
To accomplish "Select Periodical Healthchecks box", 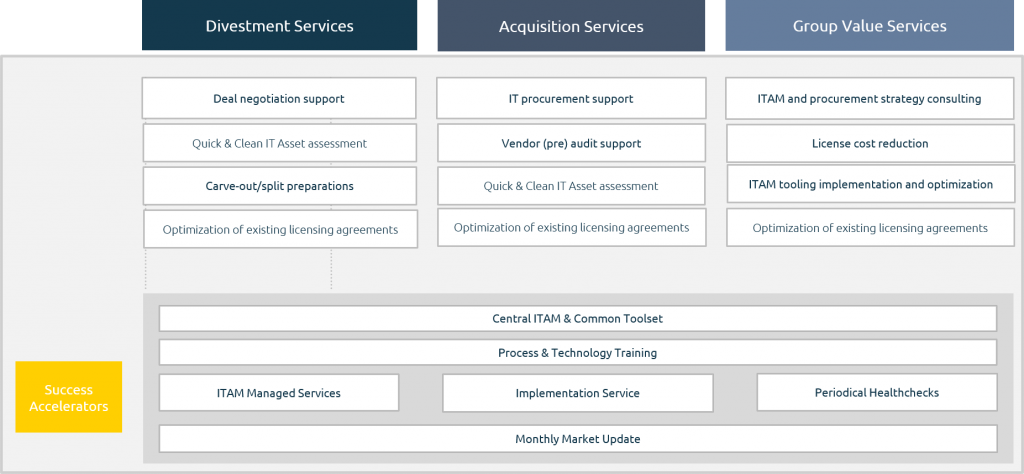I will tap(877, 392).
